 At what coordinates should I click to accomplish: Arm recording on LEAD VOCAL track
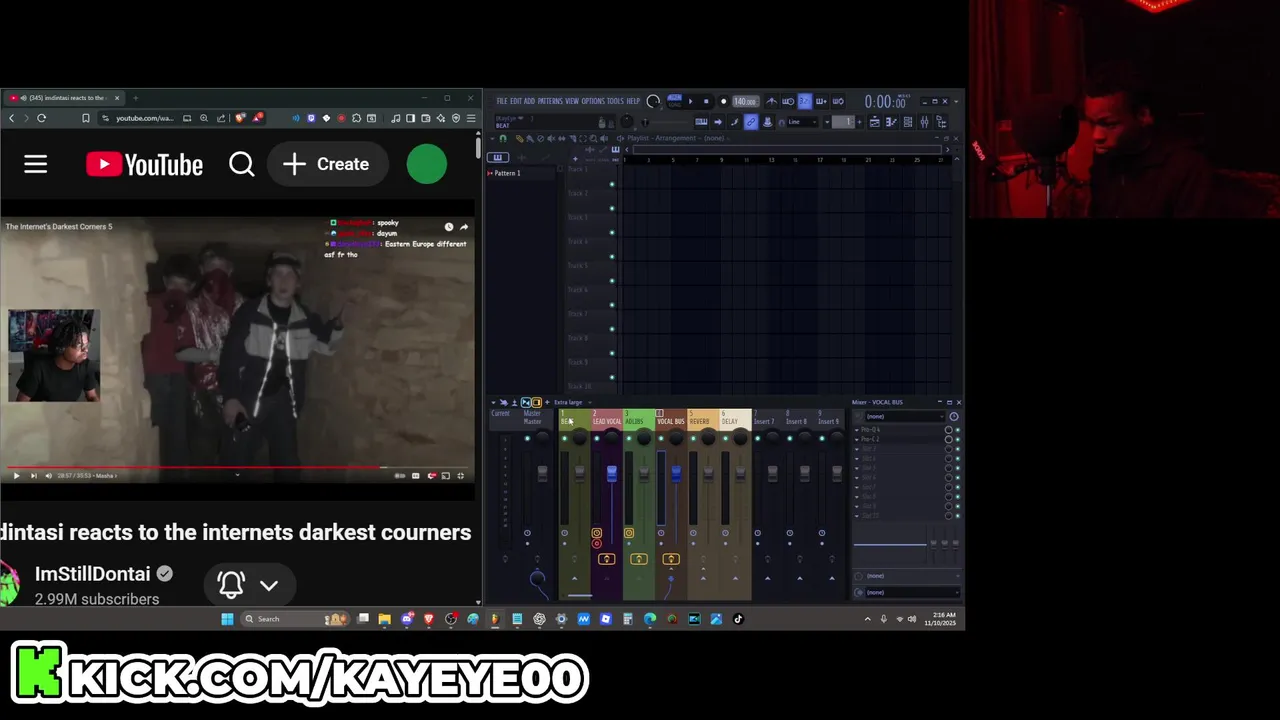[x=596, y=544]
